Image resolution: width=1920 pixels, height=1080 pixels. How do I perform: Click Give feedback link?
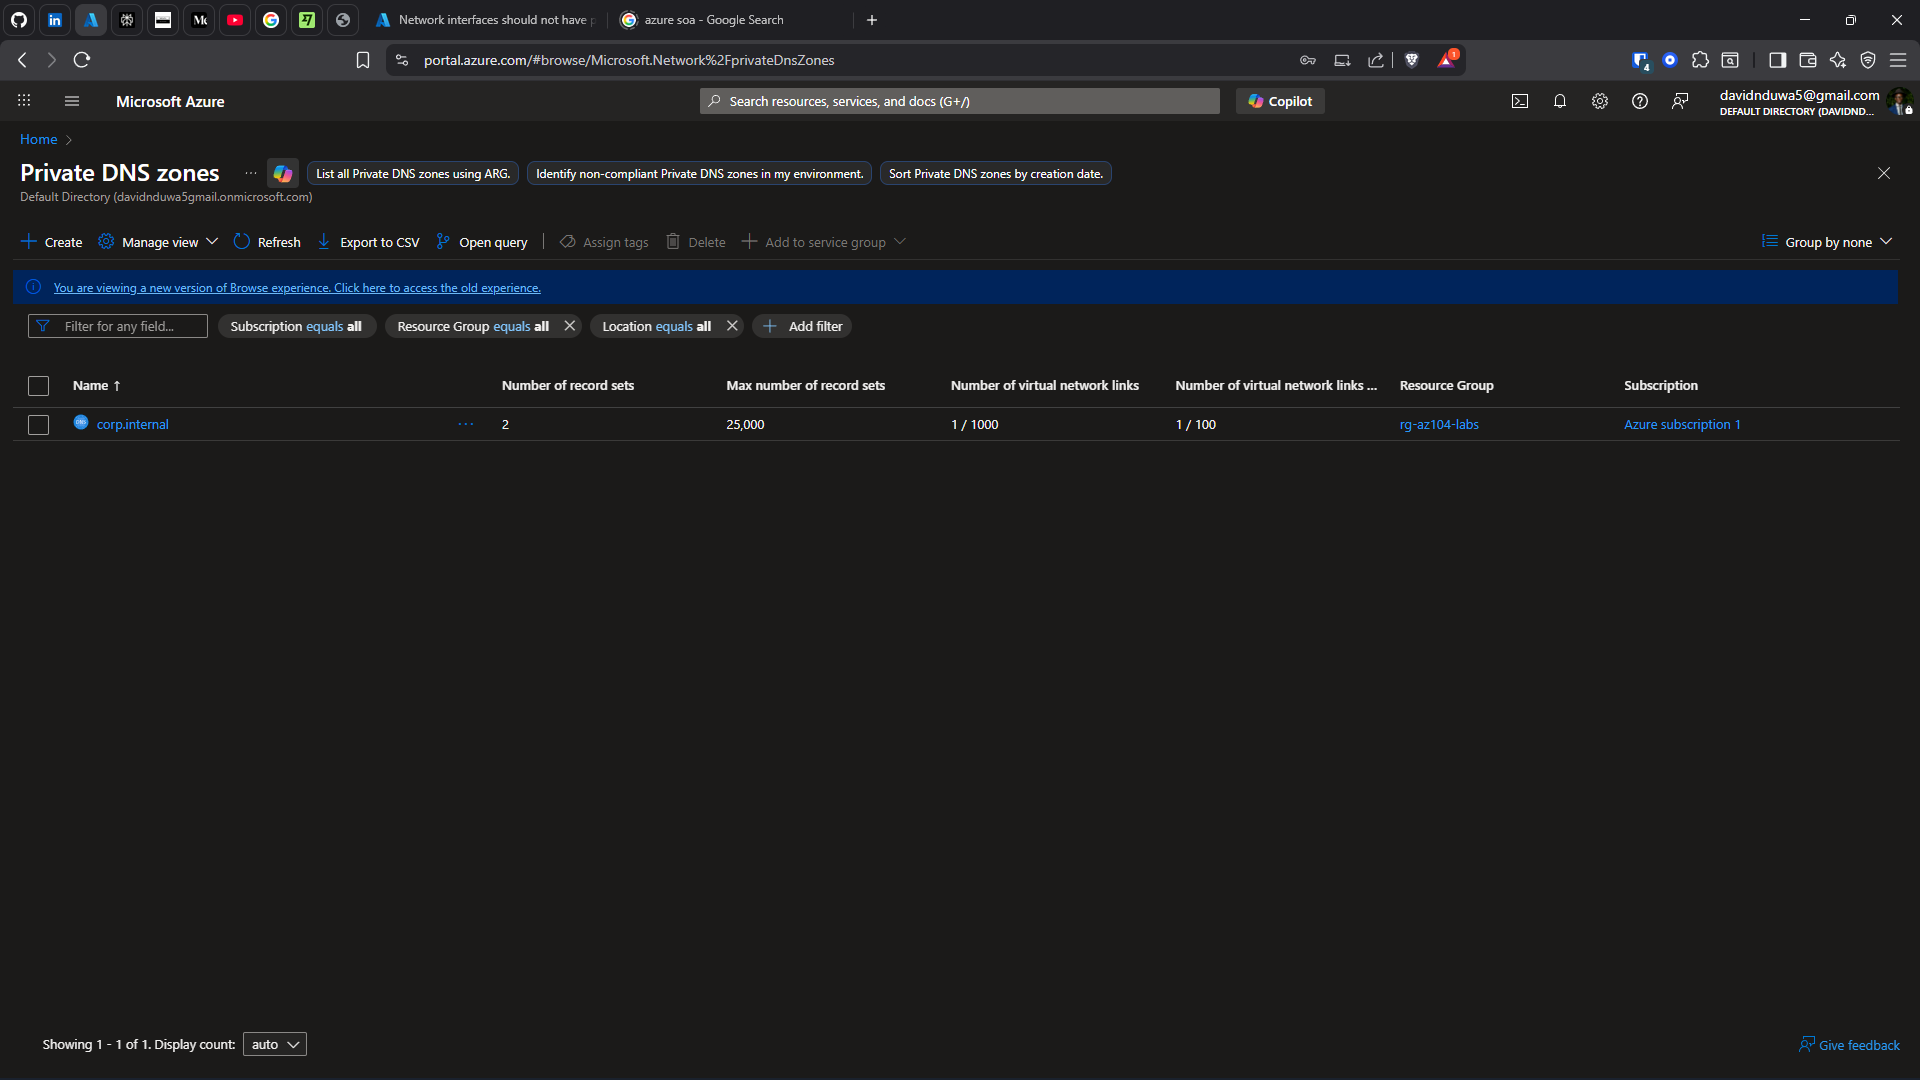point(1849,1045)
